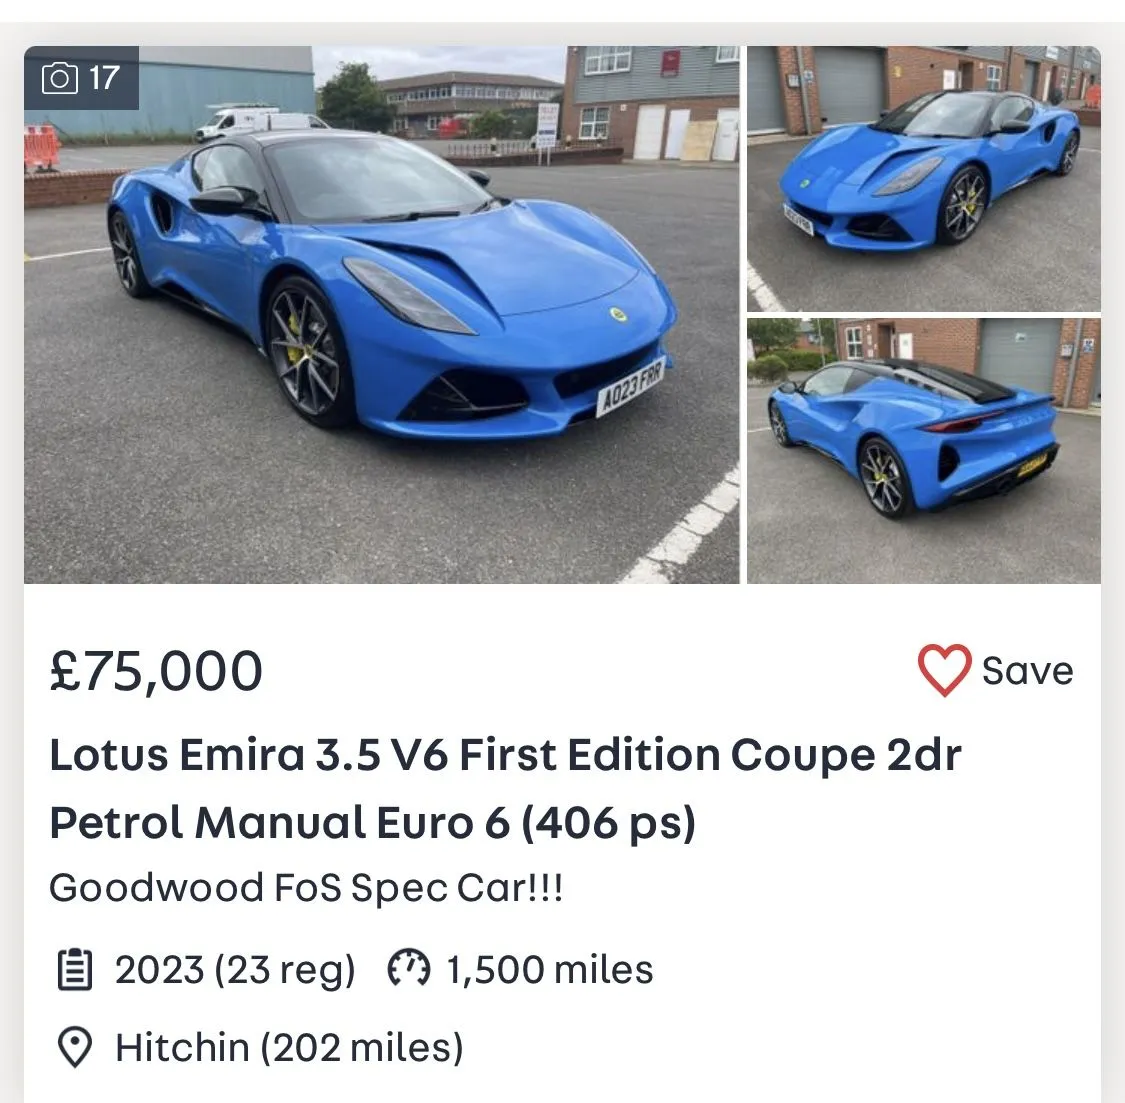
Task: Click the number 17 photo count
Action: (x=104, y=77)
